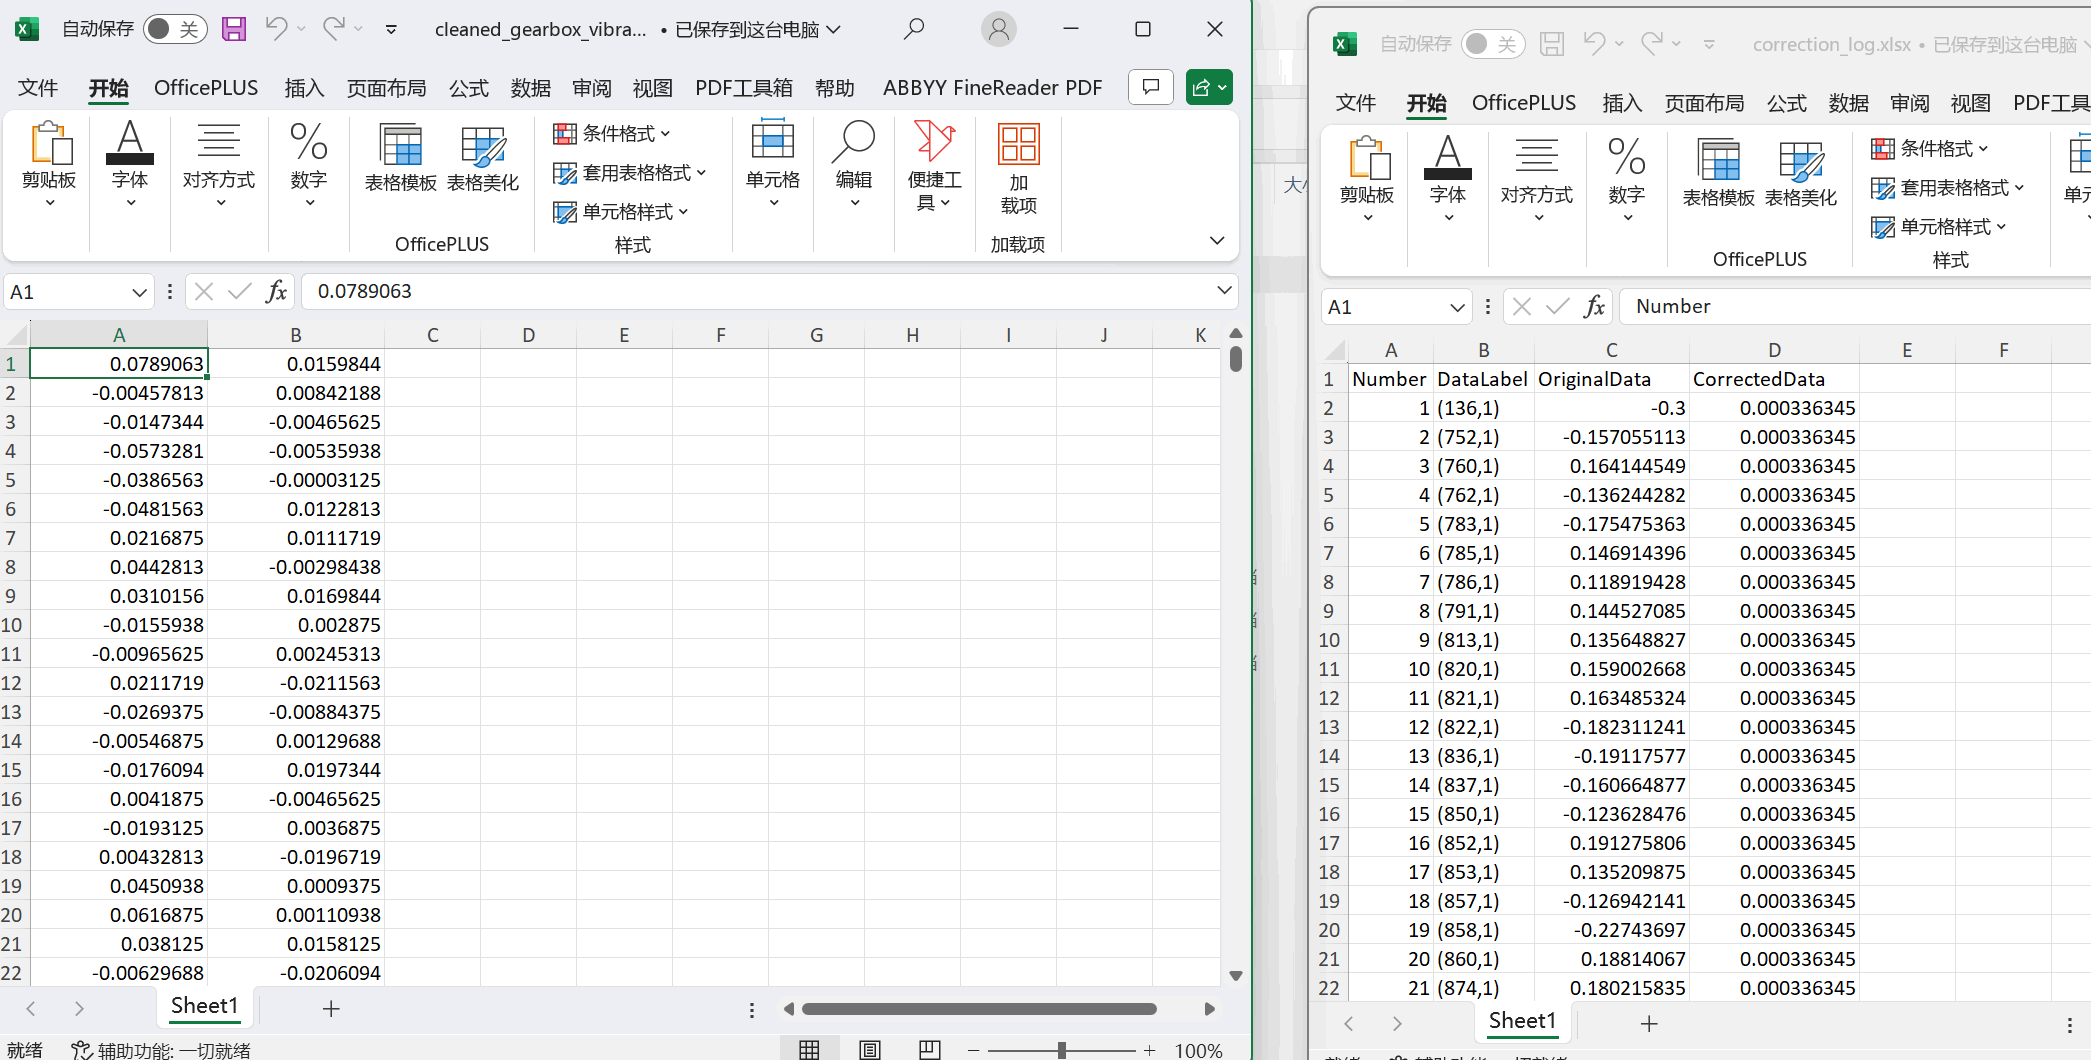Select all cells corner in left window
The image size is (2091, 1060).
(15, 334)
